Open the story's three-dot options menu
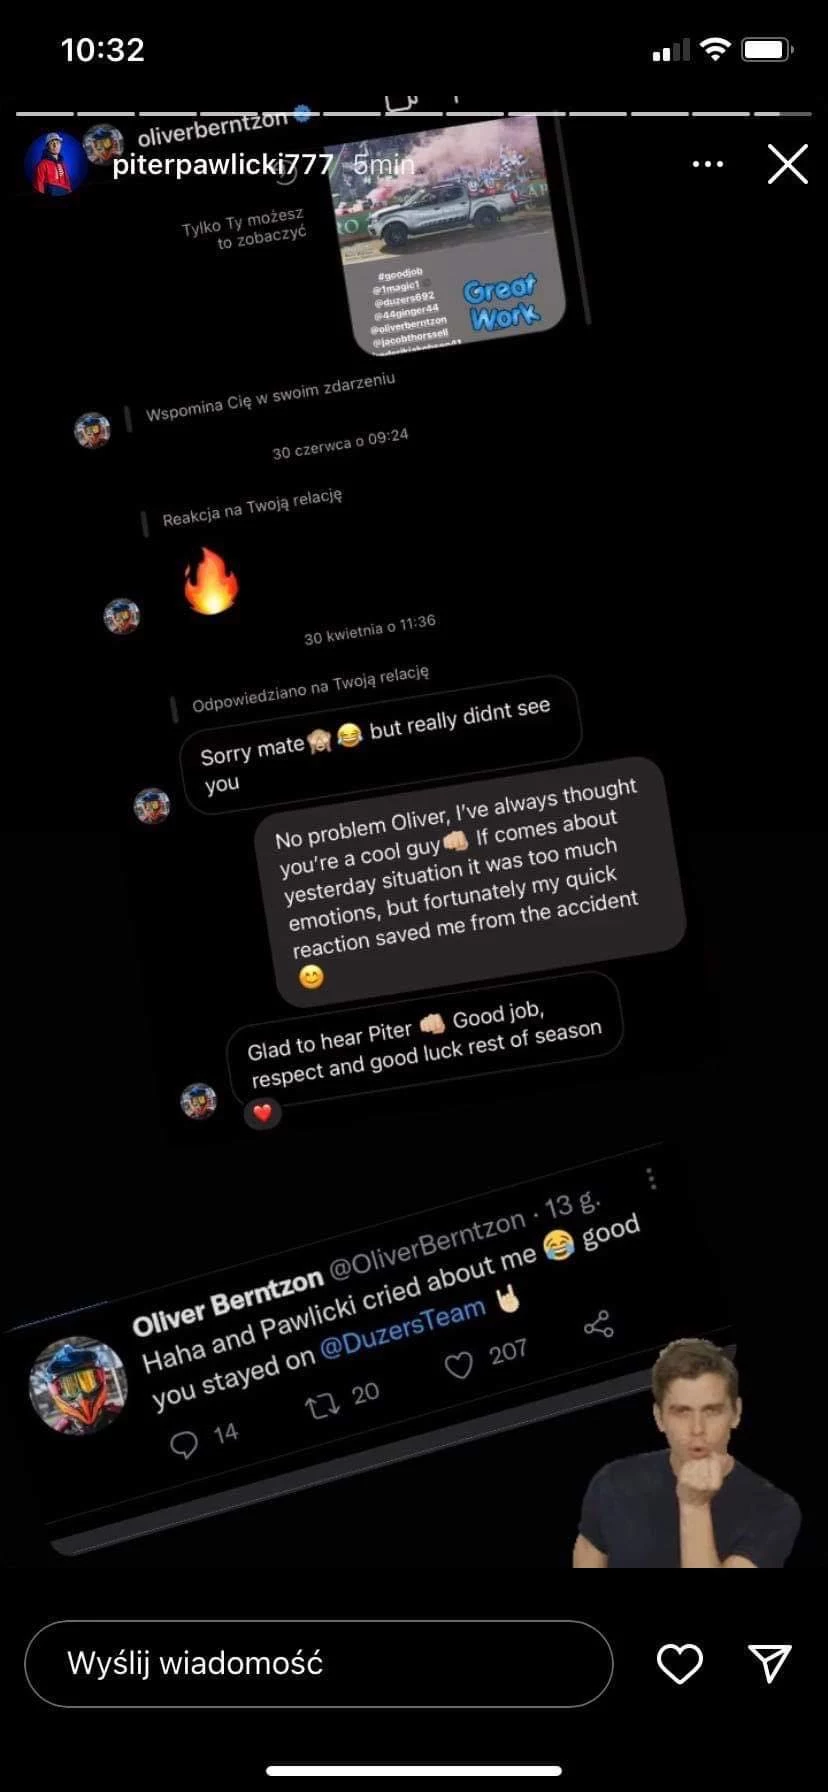Image resolution: width=828 pixels, height=1792 pixels. 707,164
